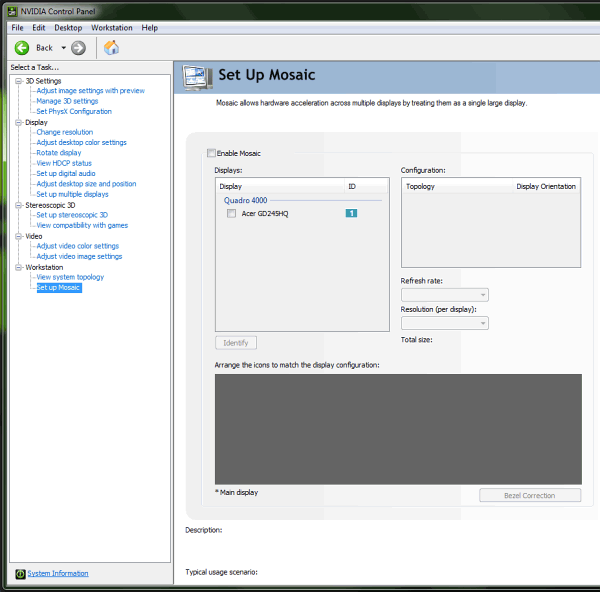Check the Acer GD245HQ display checkbox
600x592 pixels.
(x=232, y=213)
